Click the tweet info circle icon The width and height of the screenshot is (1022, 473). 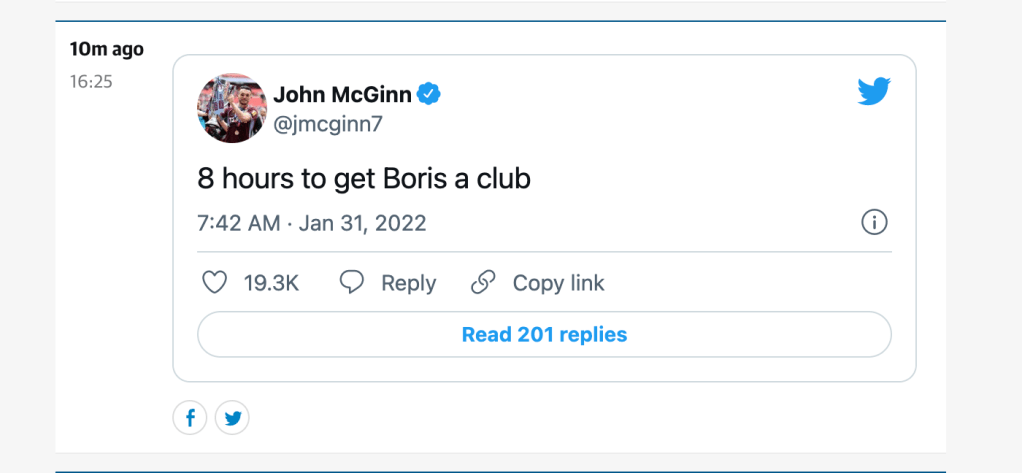click(874, 222)
